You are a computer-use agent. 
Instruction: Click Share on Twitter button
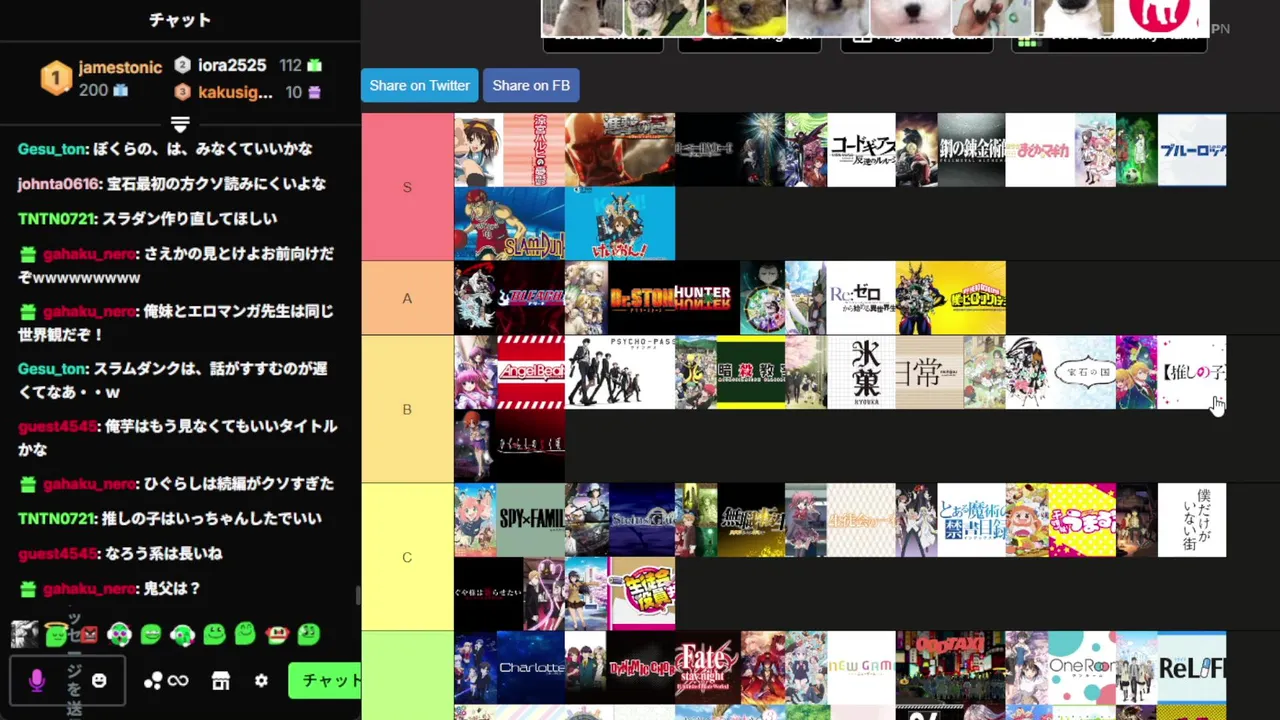[420, 85]
